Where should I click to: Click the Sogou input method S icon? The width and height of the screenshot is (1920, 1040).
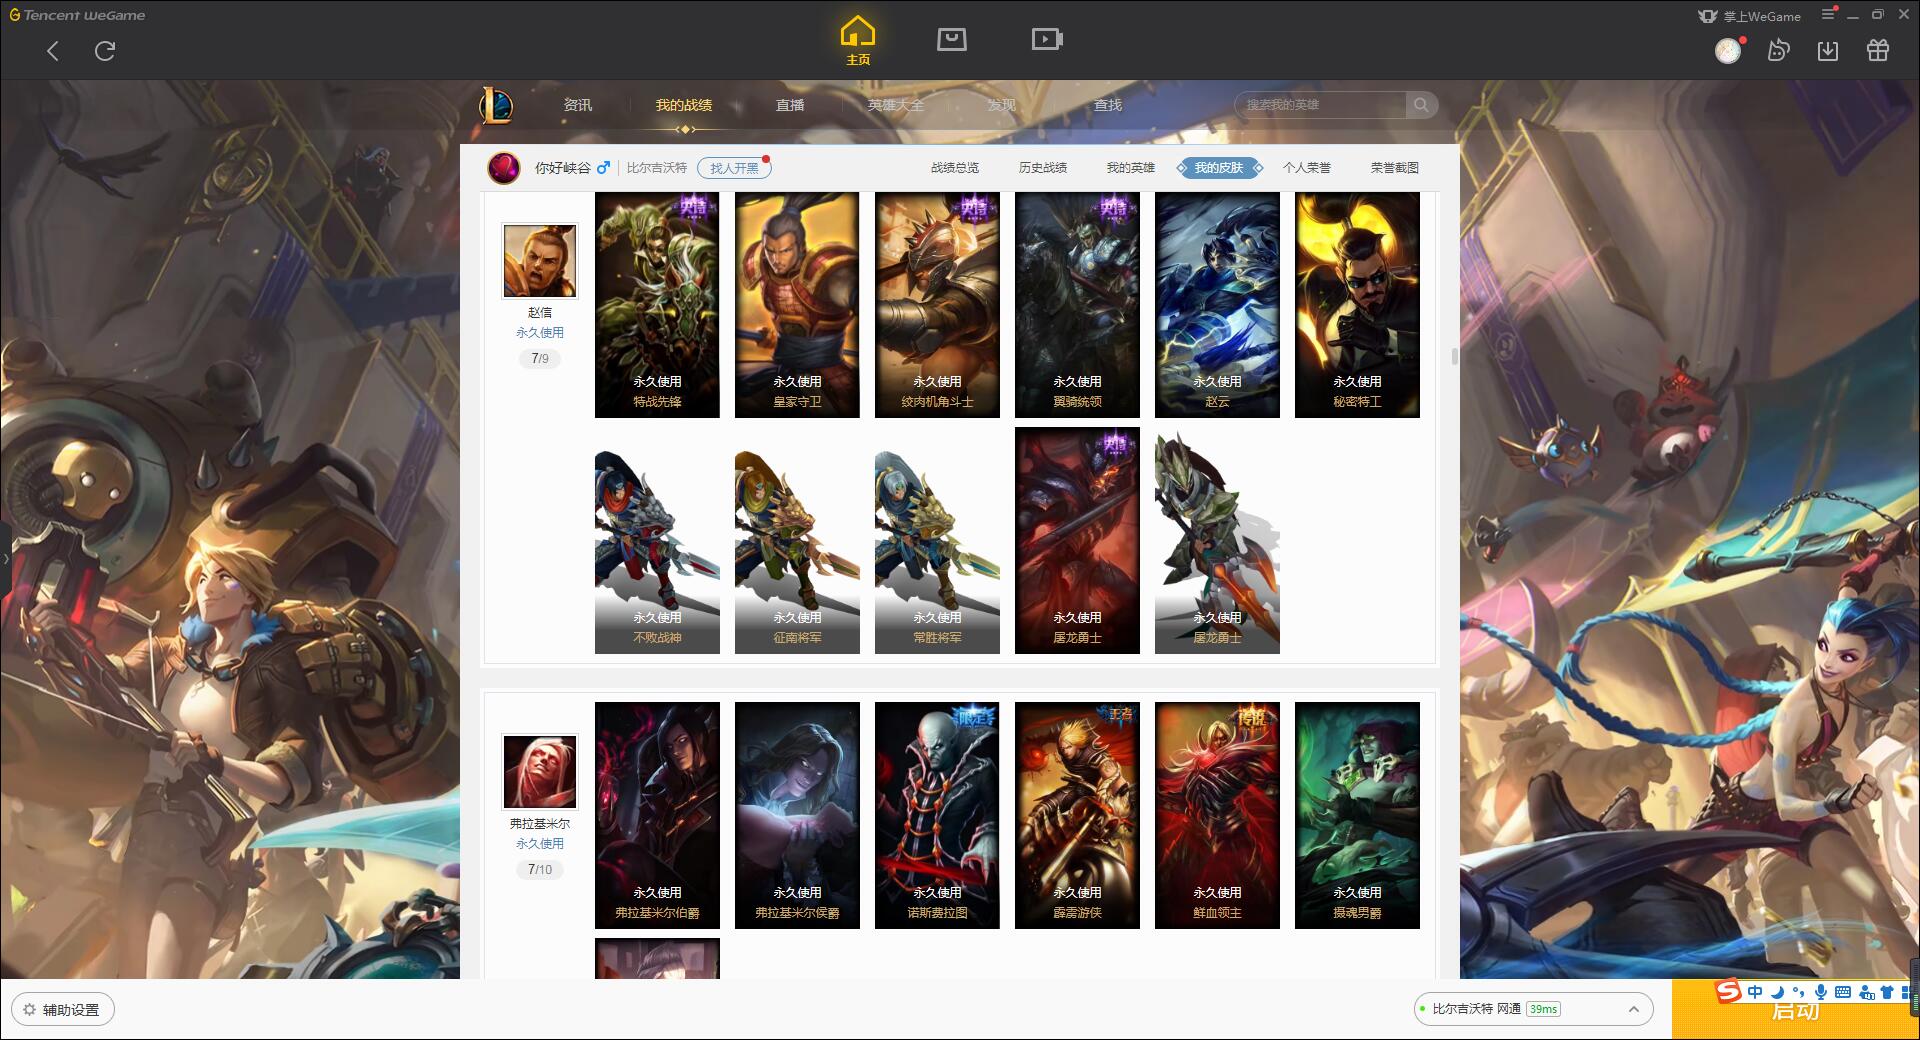(1729, 992)
